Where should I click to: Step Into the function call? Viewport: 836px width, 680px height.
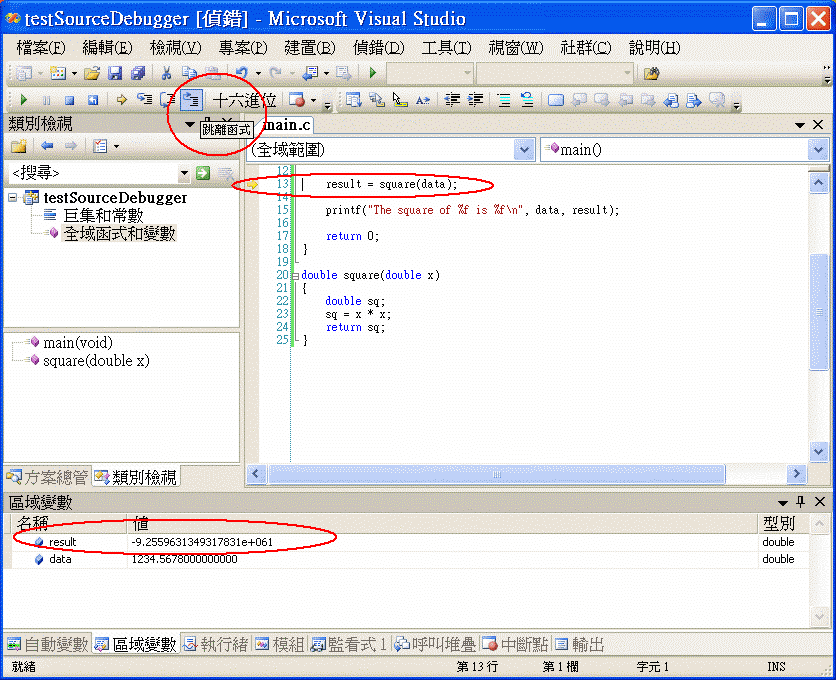point(144,100)
